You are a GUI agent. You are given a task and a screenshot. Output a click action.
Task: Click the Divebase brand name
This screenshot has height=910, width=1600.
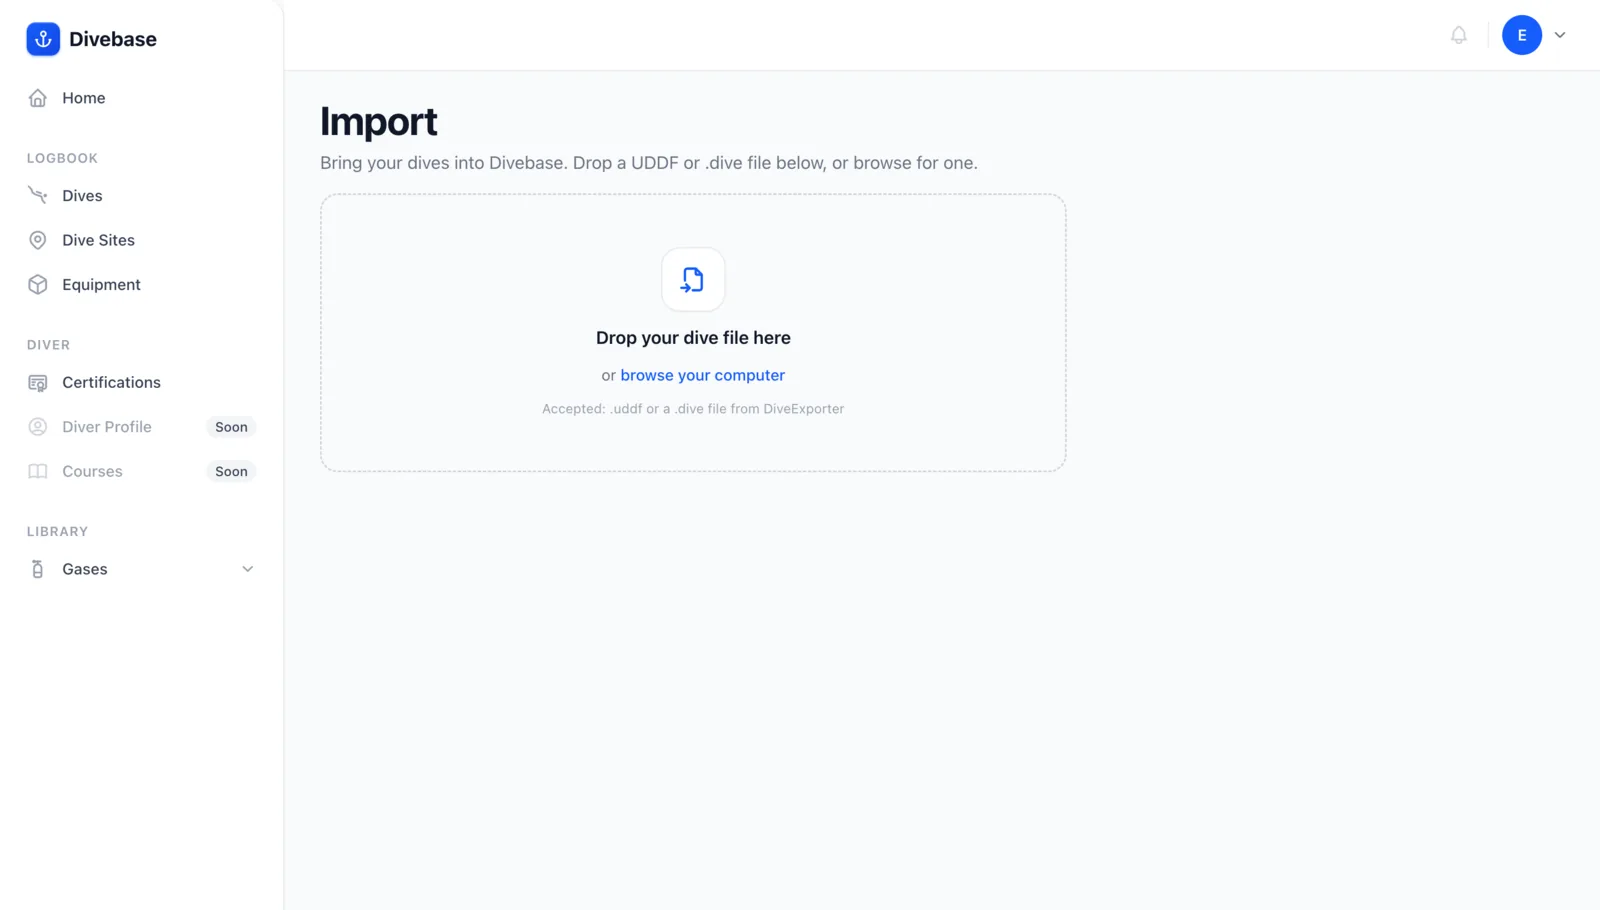(113, 39)
